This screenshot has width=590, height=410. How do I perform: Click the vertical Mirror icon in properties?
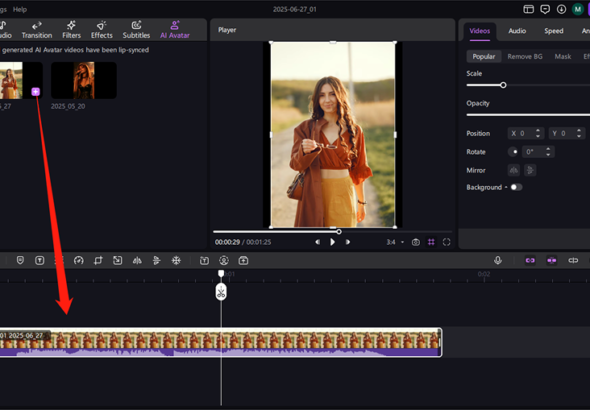pyautogui.click(x=530, y=170)
